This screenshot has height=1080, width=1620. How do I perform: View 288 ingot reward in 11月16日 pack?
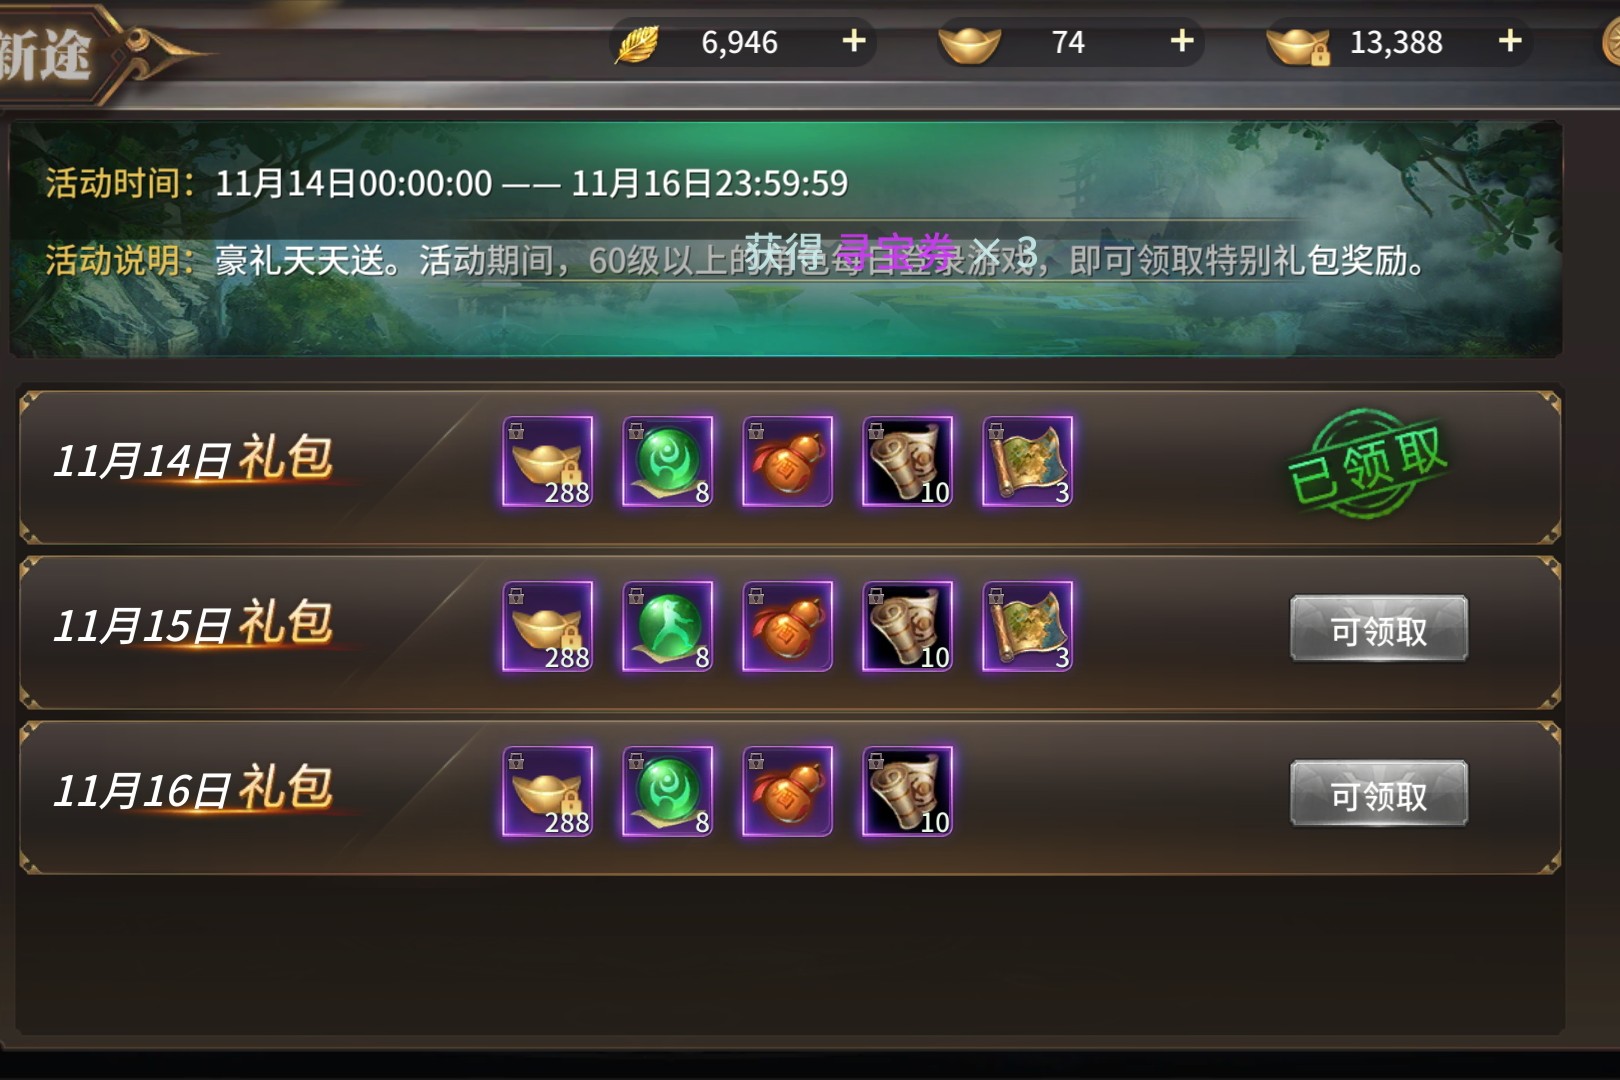pyautogui.click(x=548, y=792)
